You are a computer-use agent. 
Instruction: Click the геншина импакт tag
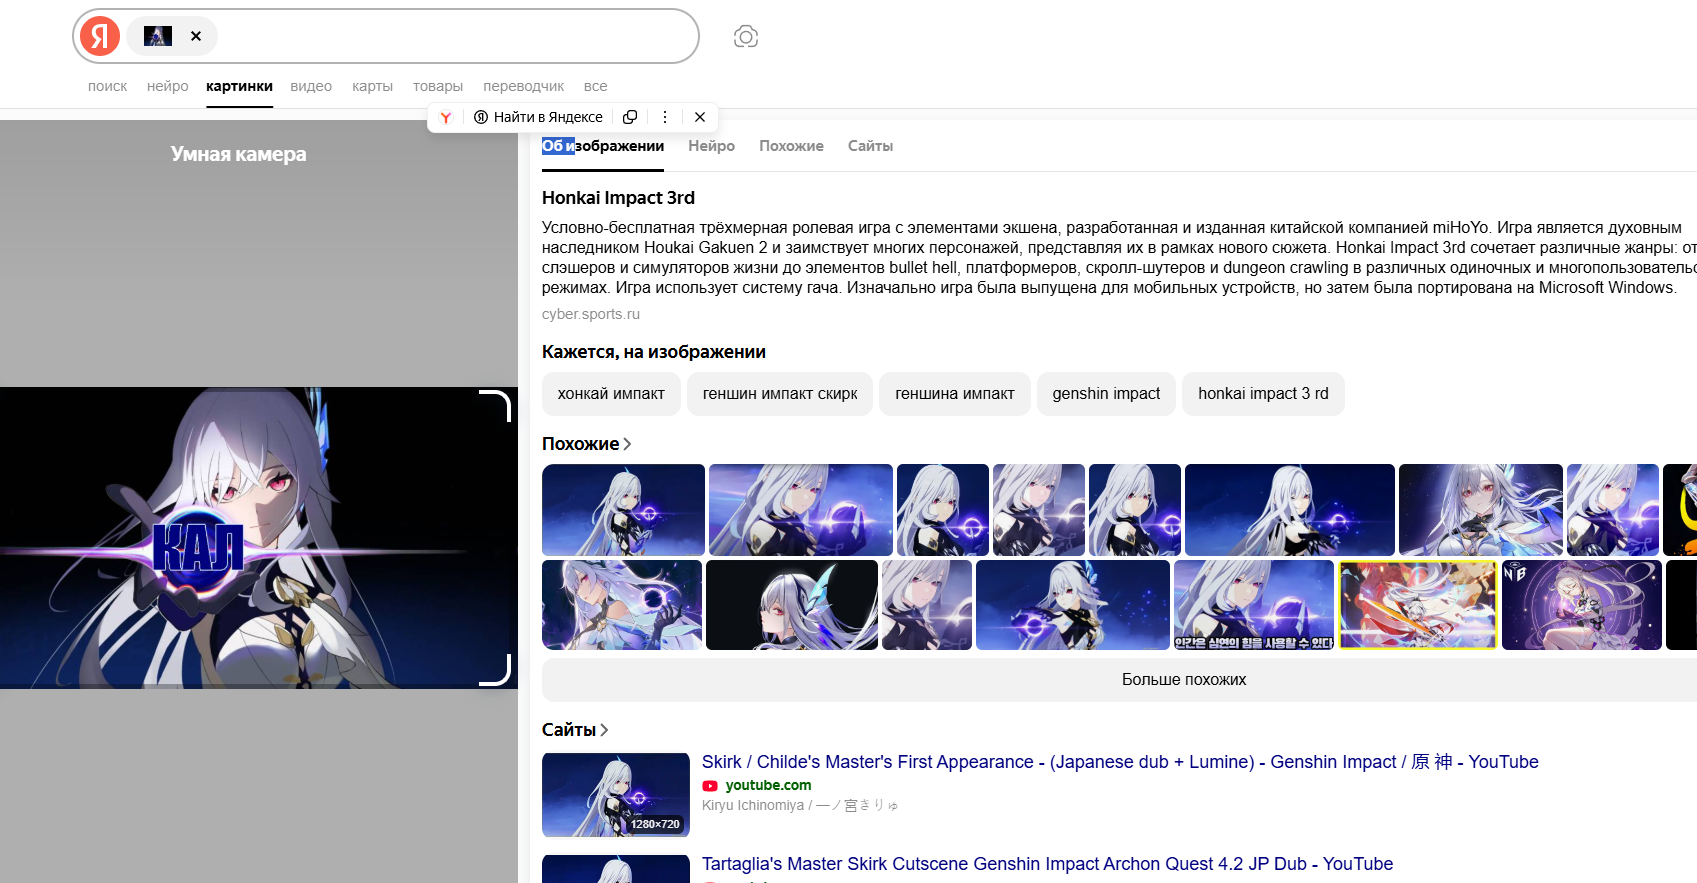coord(955,394)
